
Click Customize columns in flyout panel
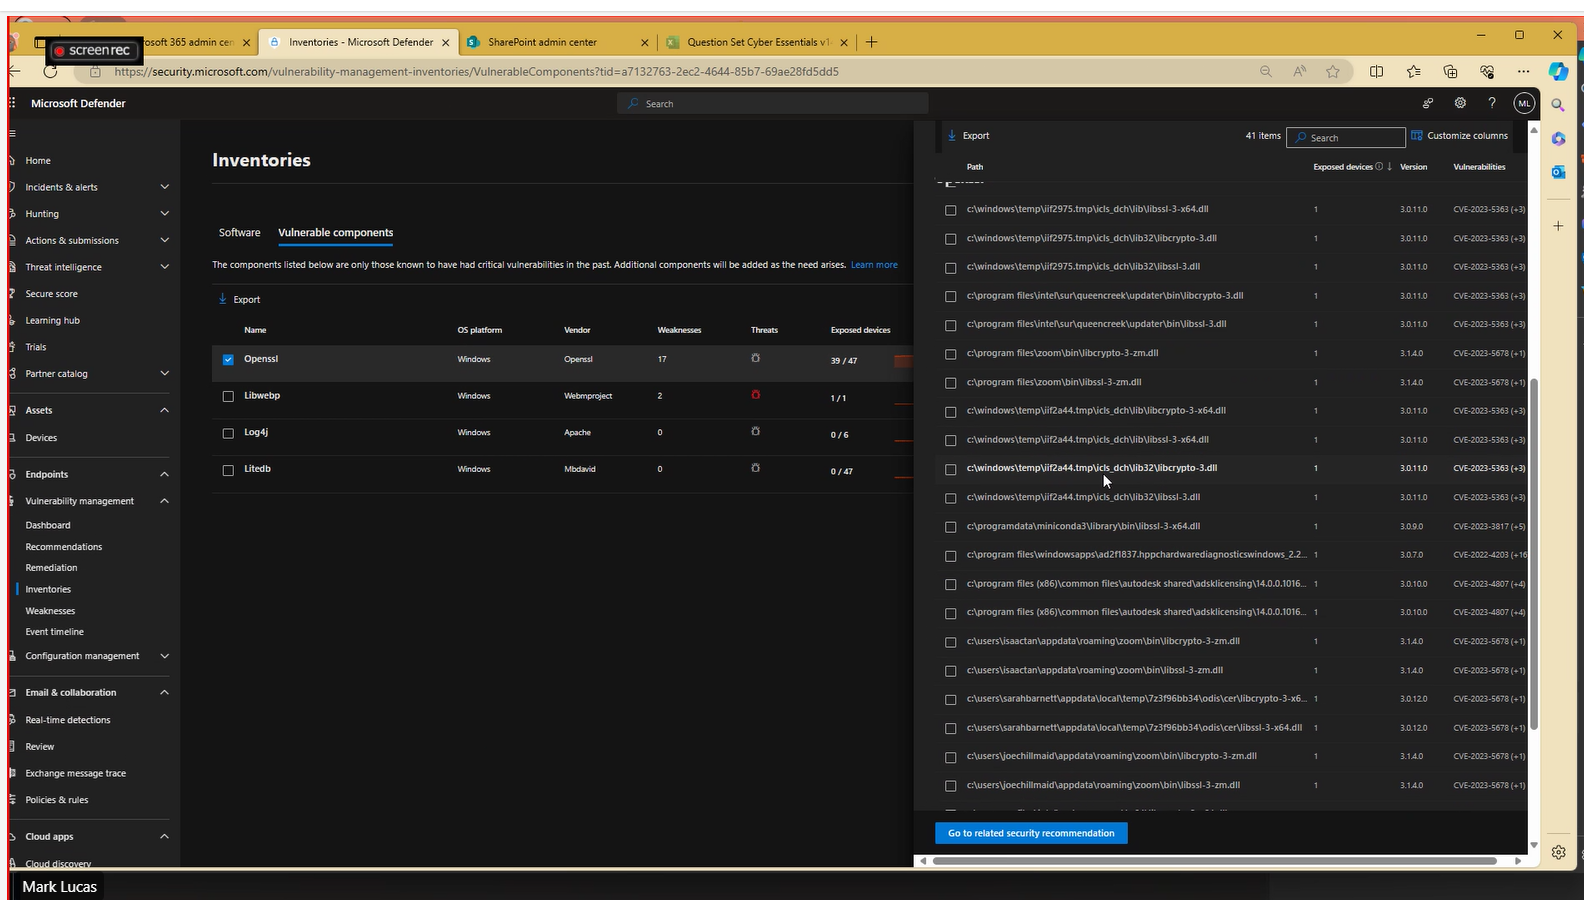pos(1459,135)
